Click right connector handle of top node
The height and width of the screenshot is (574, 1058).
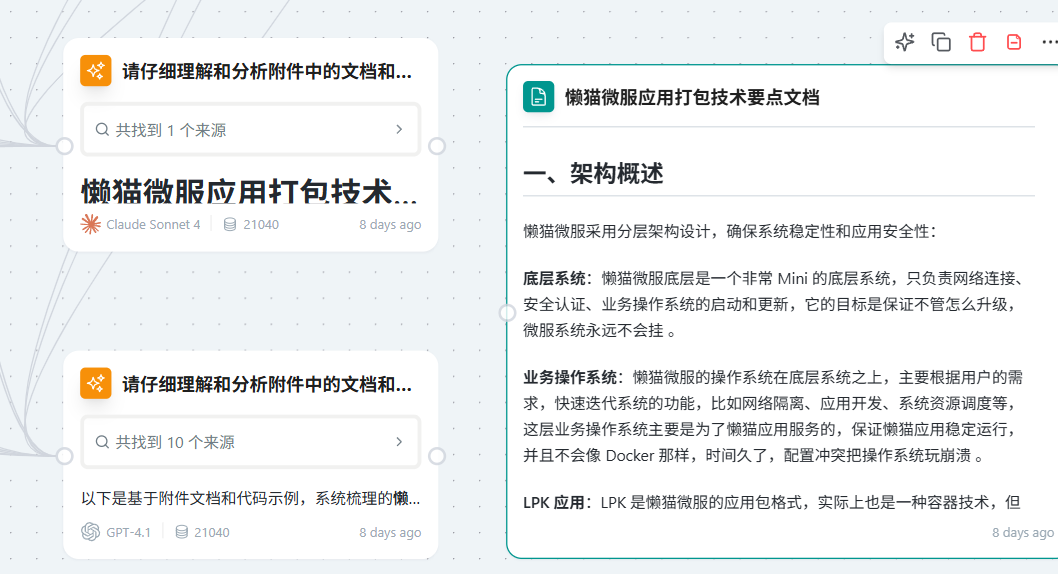tap(437, 146)
